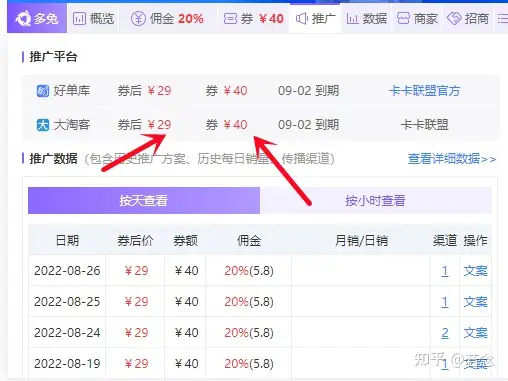The image size is (508, 381).
Task: Click the 券额 column header
Action: pyautogui.click(x=185, y=240)
